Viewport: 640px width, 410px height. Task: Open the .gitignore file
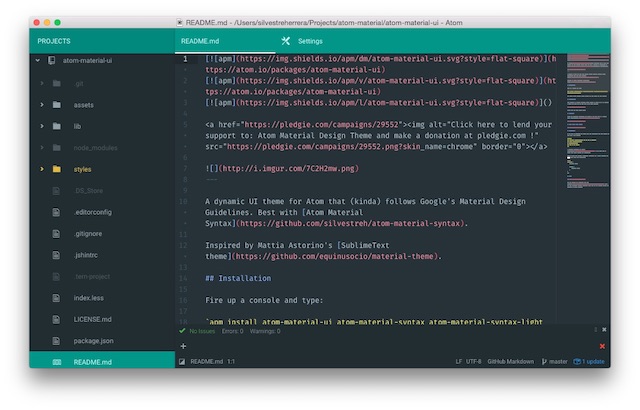[x=88, y=234]
